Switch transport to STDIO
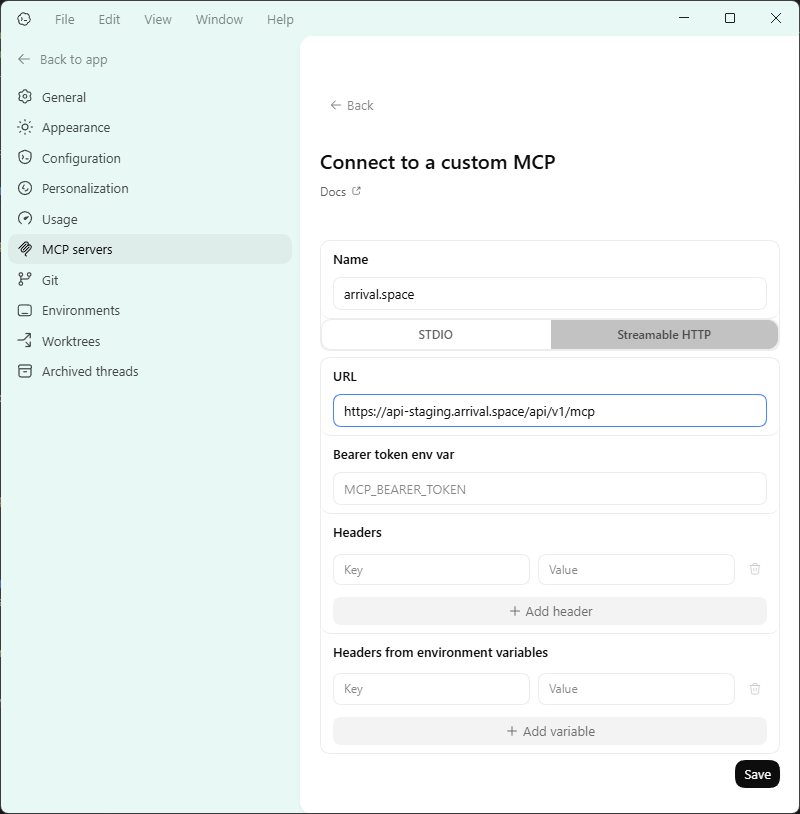This screenshot has height=814, width=800. (436, 334)
